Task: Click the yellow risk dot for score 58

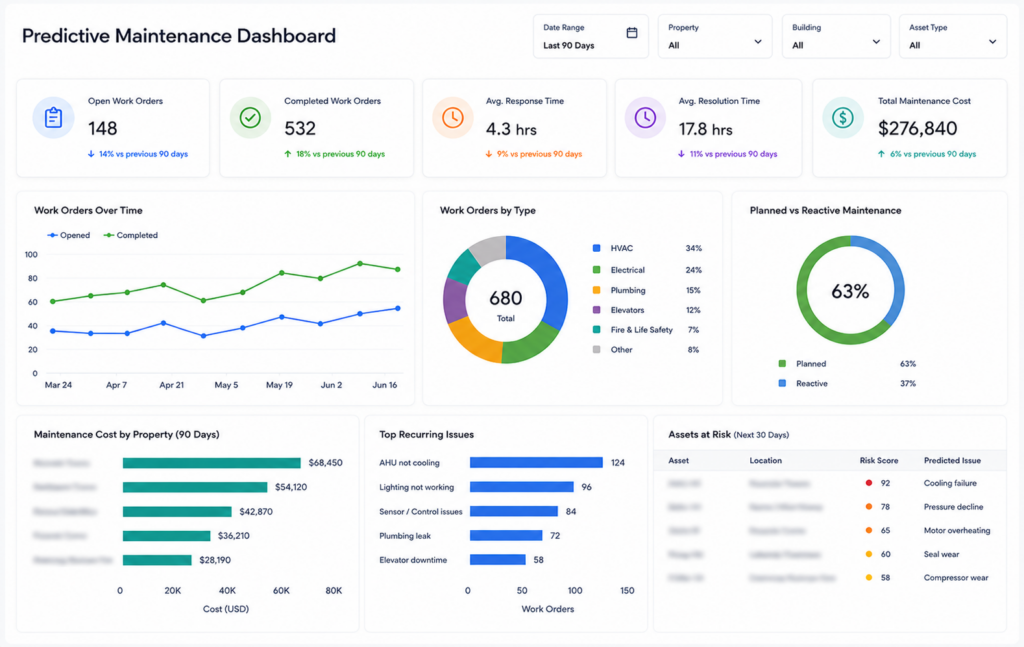Action: point(869,577)
